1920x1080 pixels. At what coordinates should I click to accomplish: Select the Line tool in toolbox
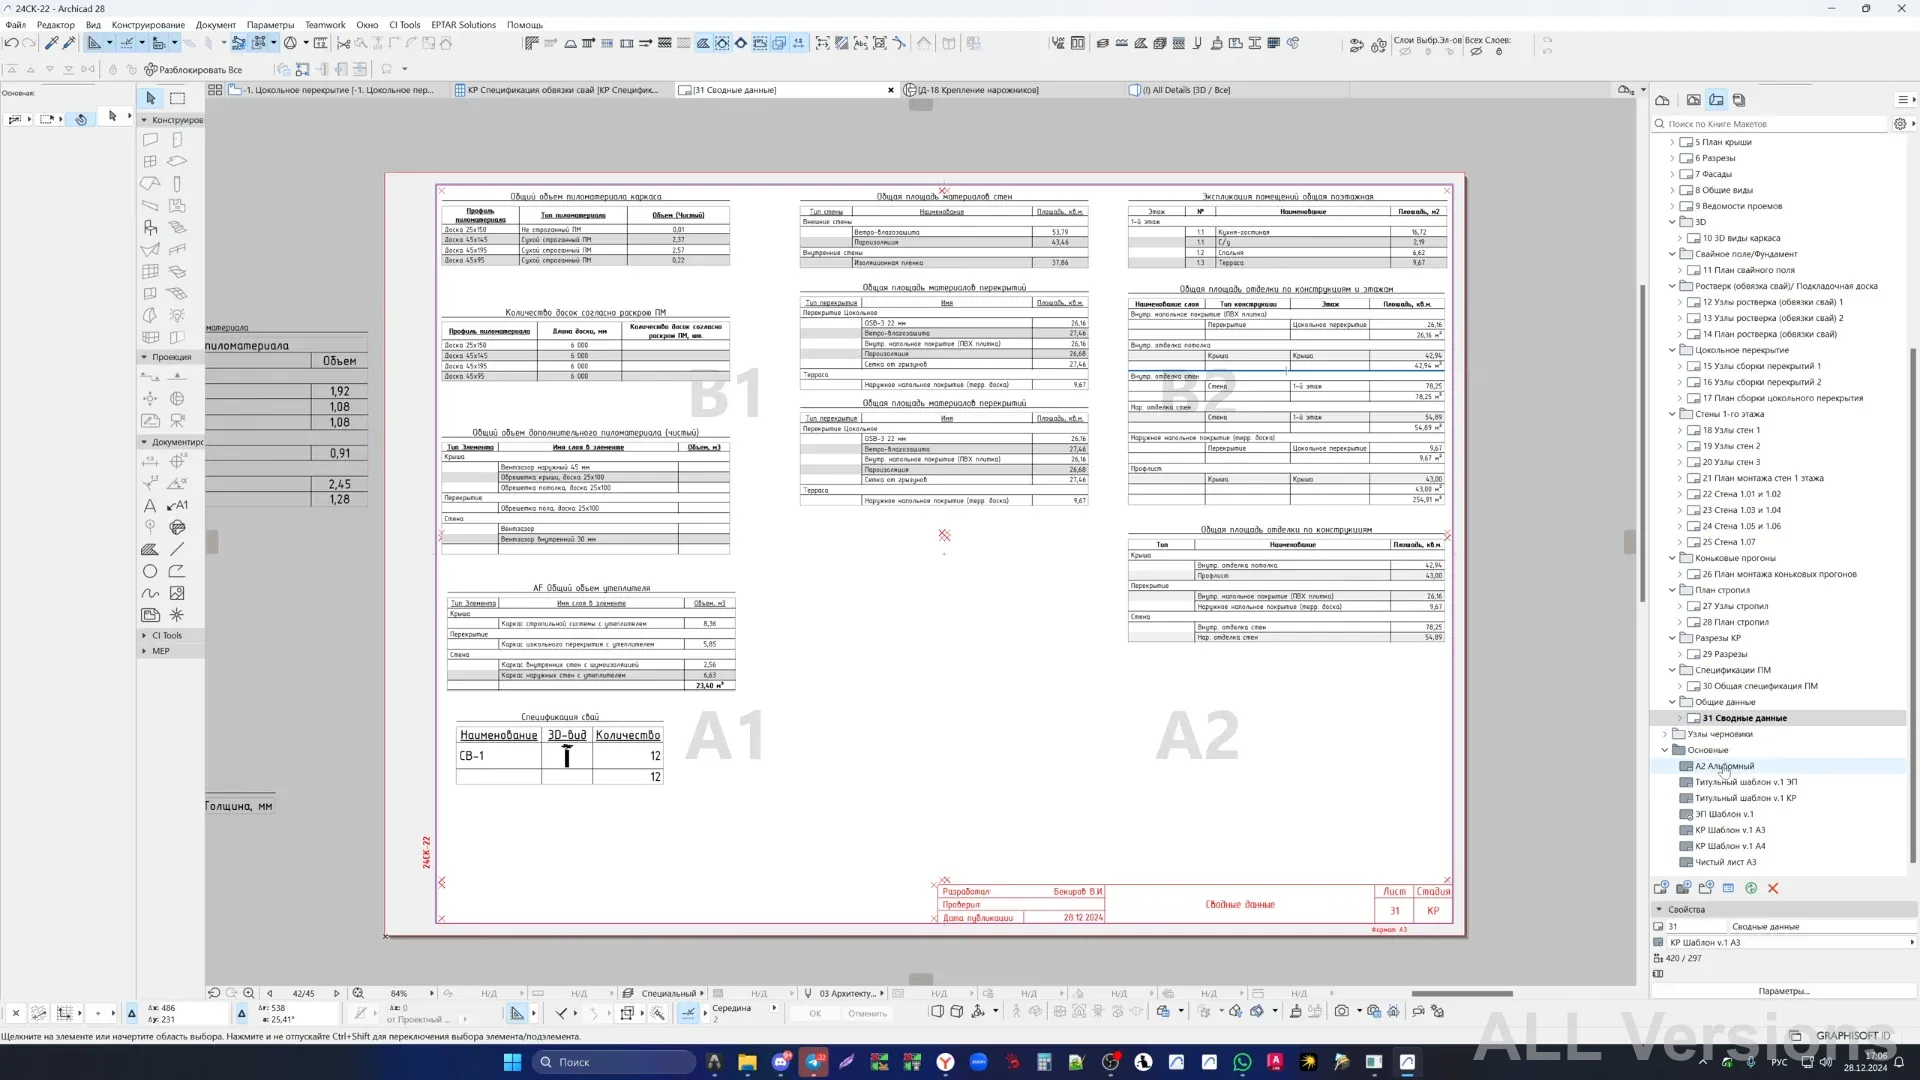coord(177,549)
